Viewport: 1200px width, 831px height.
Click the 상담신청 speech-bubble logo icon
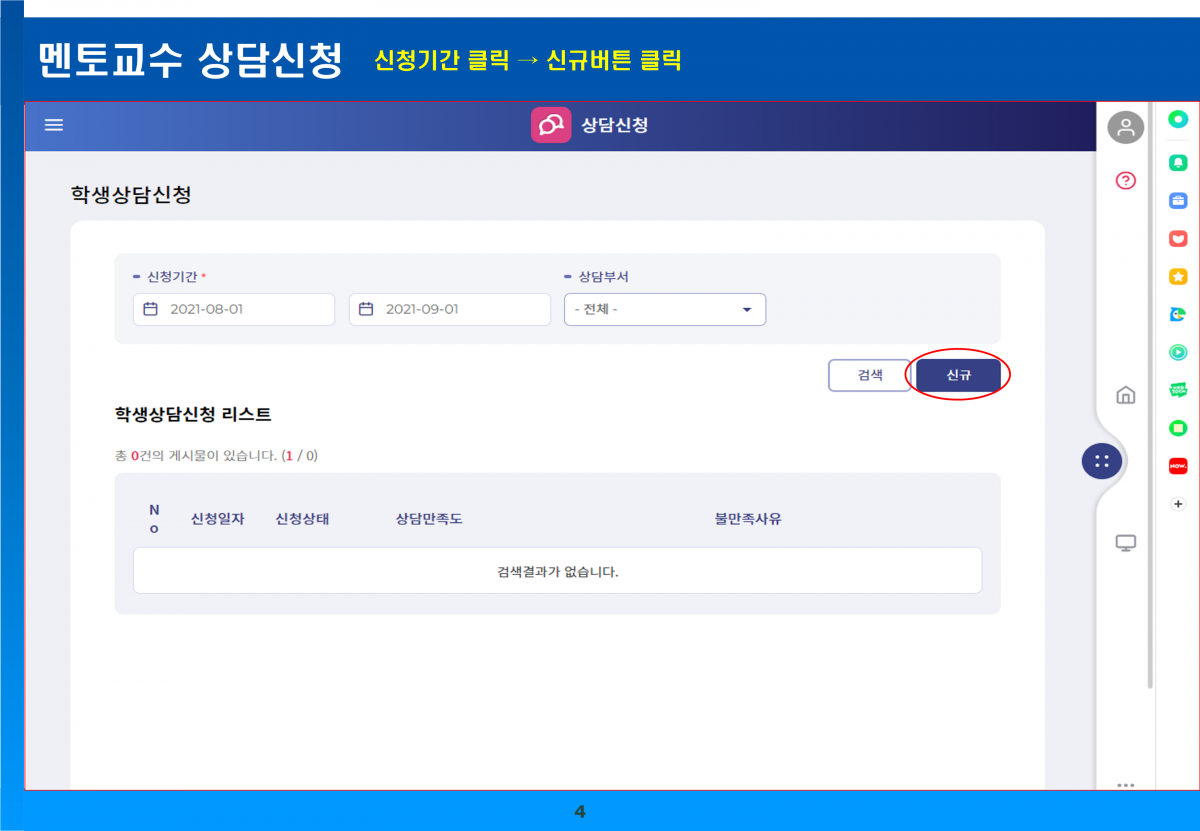tap(551, 125)
